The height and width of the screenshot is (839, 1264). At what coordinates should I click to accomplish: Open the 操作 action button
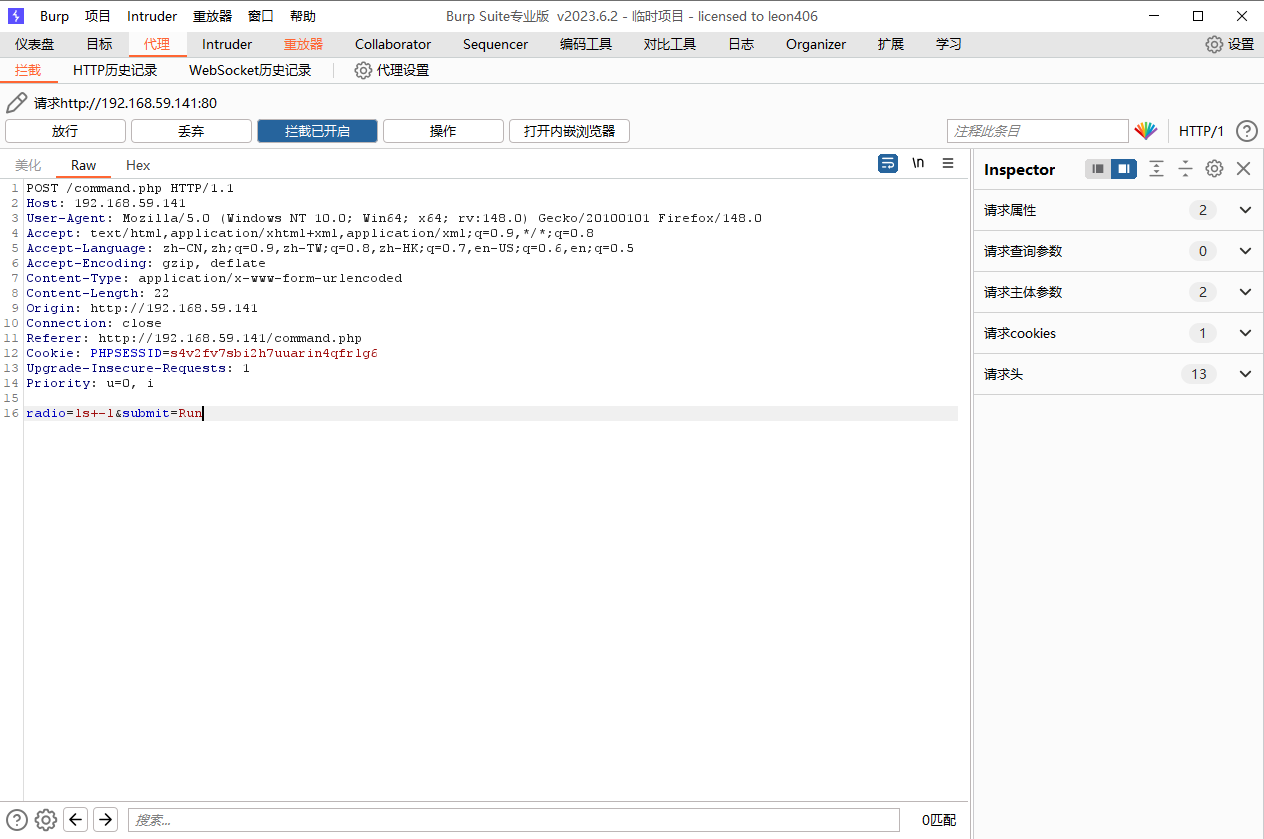coord(443,131)
